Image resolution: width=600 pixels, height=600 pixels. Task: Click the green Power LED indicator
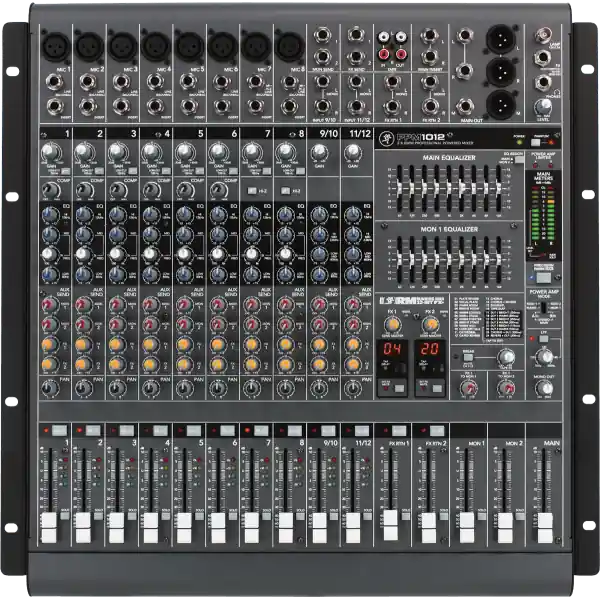point(519,142)
